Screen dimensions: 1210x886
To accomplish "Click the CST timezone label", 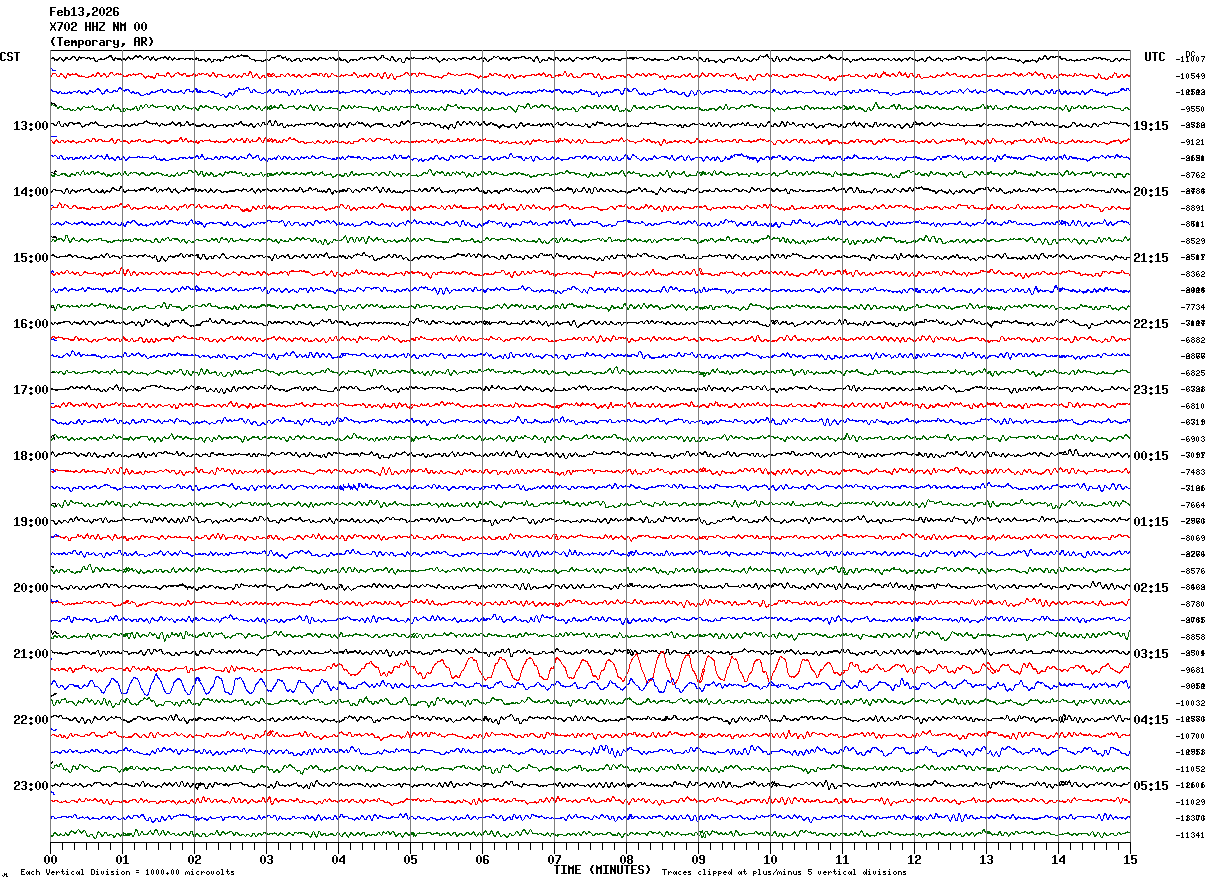I will coord(10,57).
